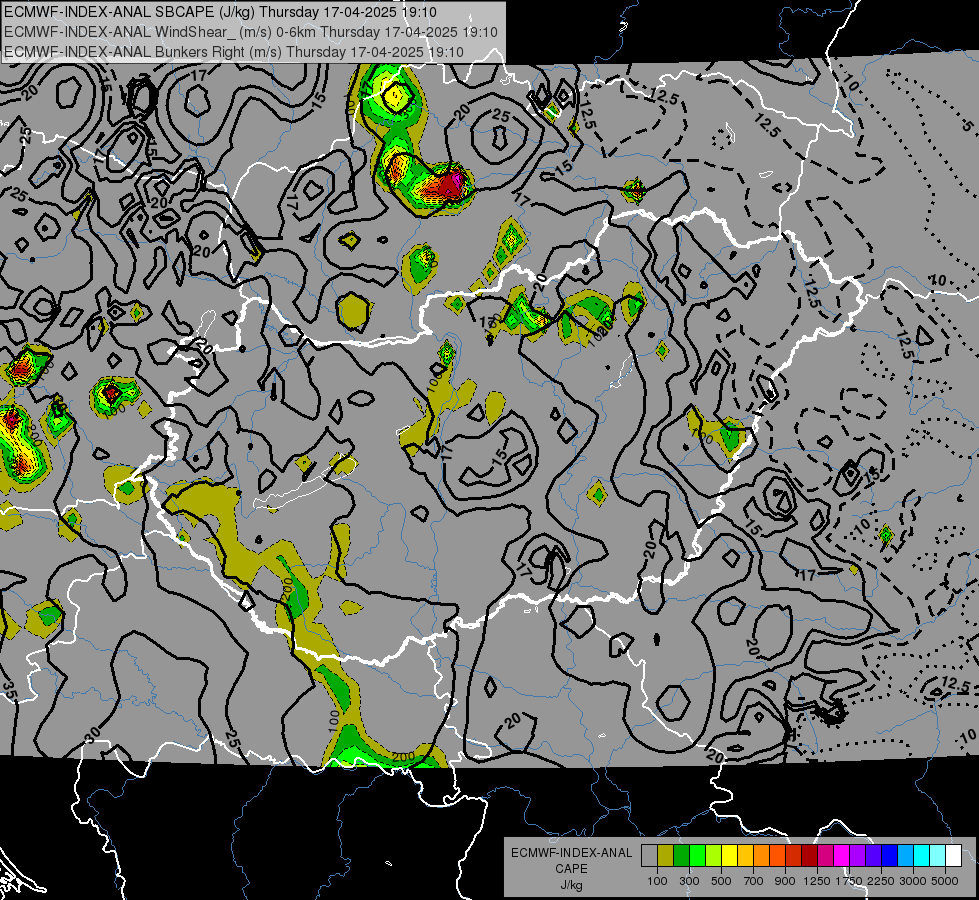Select the bright green legend swatch
This screenshot has width=979, height=900.
697,855
